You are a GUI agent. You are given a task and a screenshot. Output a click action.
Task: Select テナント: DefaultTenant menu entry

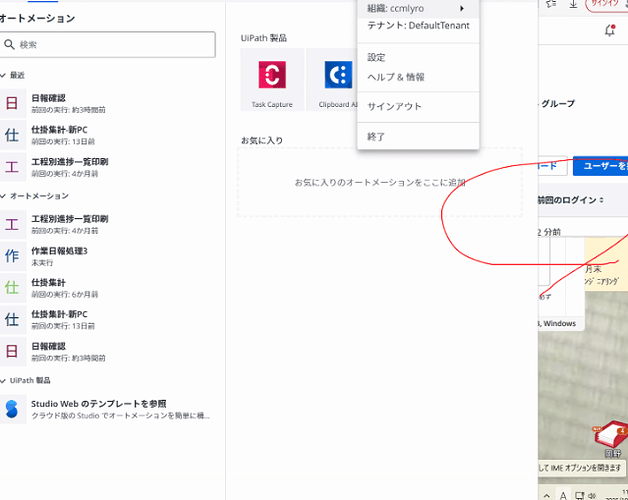click(418, 26)
